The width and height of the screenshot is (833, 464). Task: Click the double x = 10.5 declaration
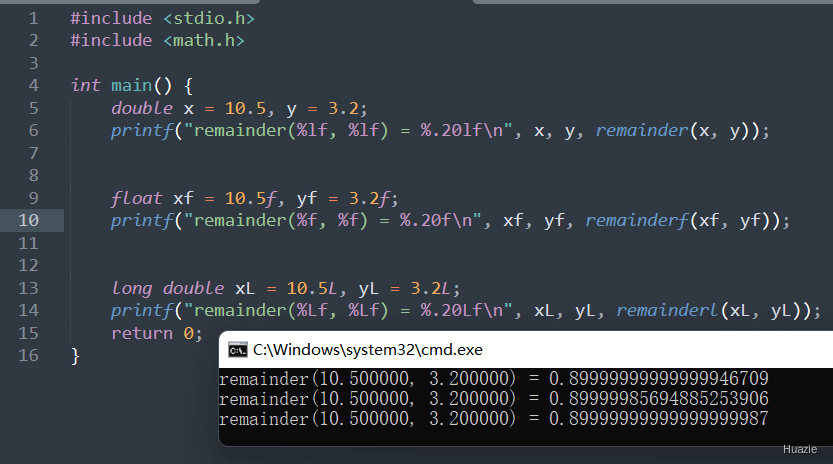pos(189,108)
